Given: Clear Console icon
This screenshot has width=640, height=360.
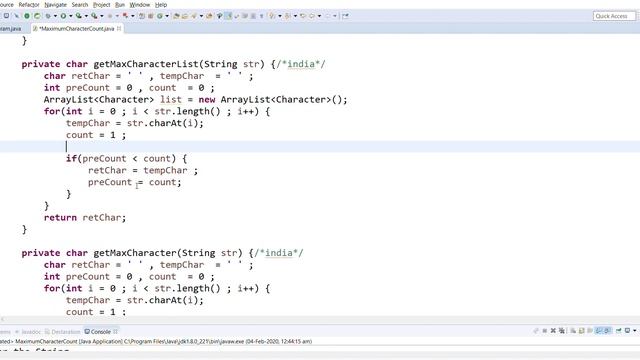Looking at the screenshot, I should click(x=573, y=331).
